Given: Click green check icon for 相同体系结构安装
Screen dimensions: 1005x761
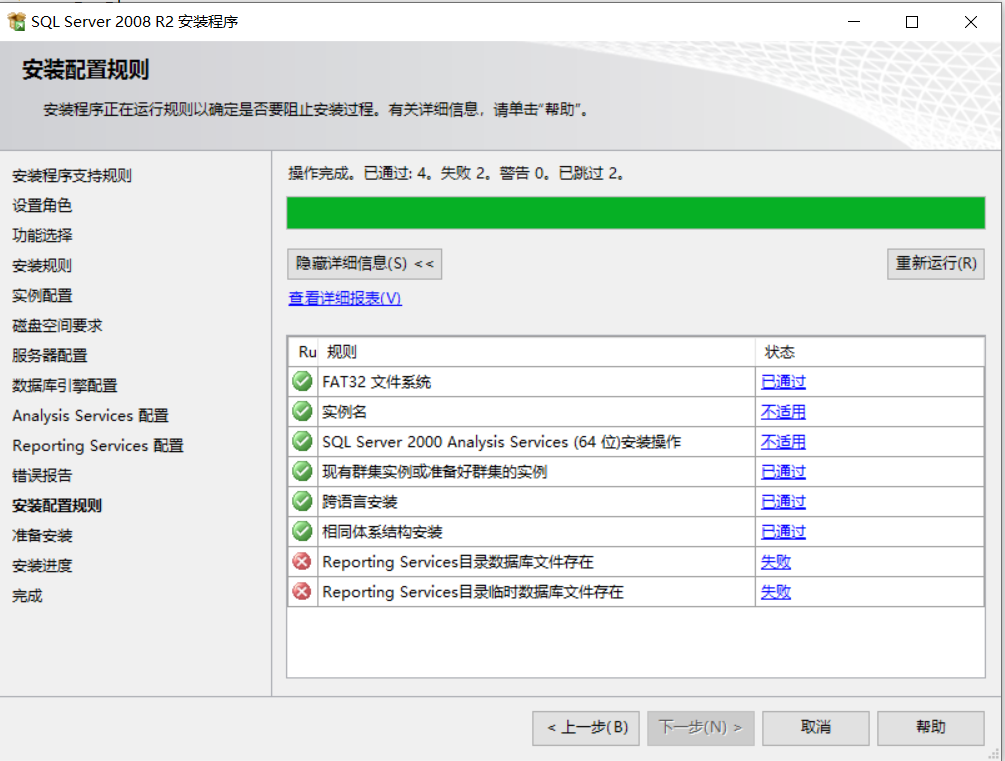Looking at the screenshot, I should (x=302, y=531).
